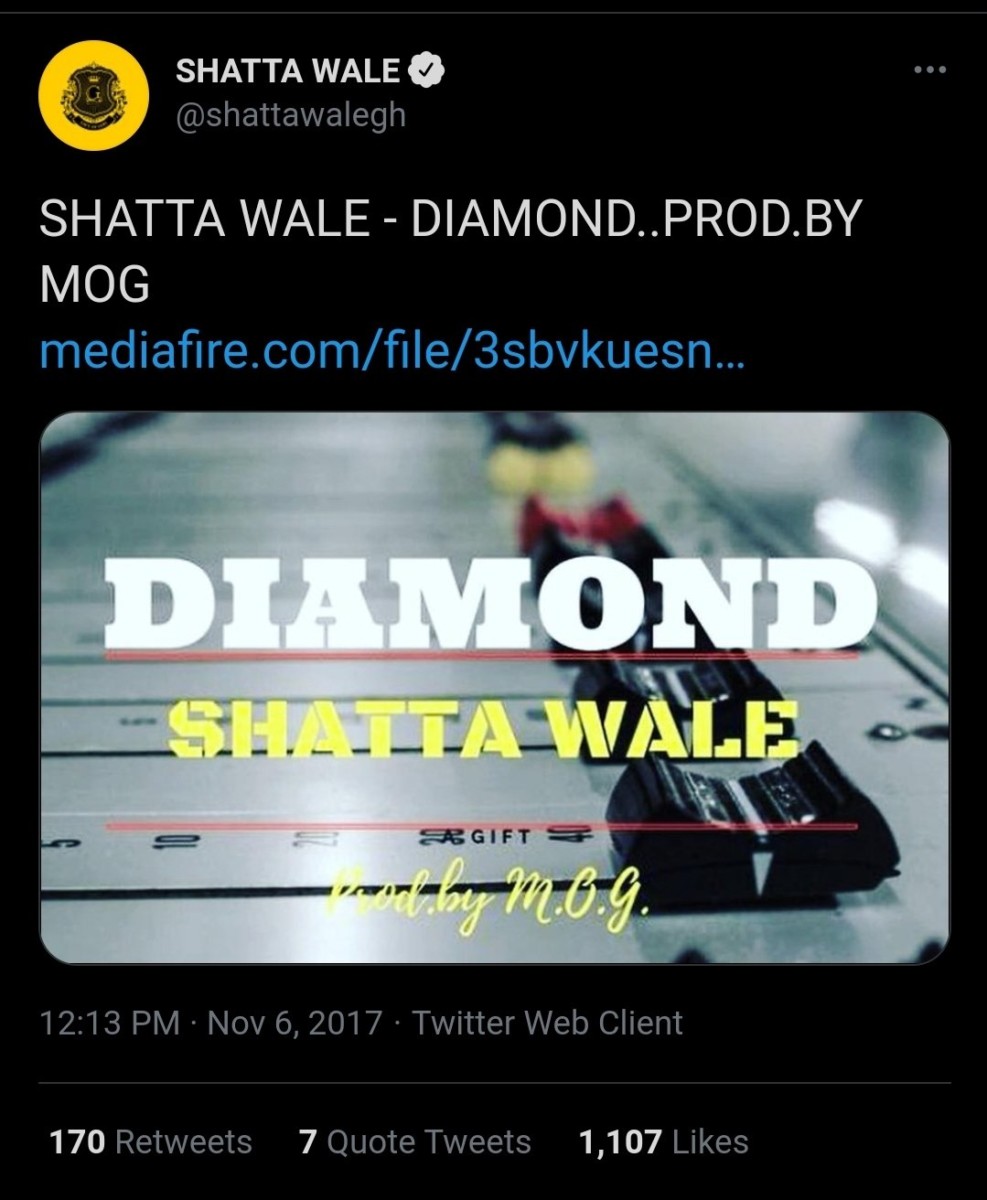The image size is (987, 1200).
Task: Open the mediafire.com file link
Action: pos(392,351)
